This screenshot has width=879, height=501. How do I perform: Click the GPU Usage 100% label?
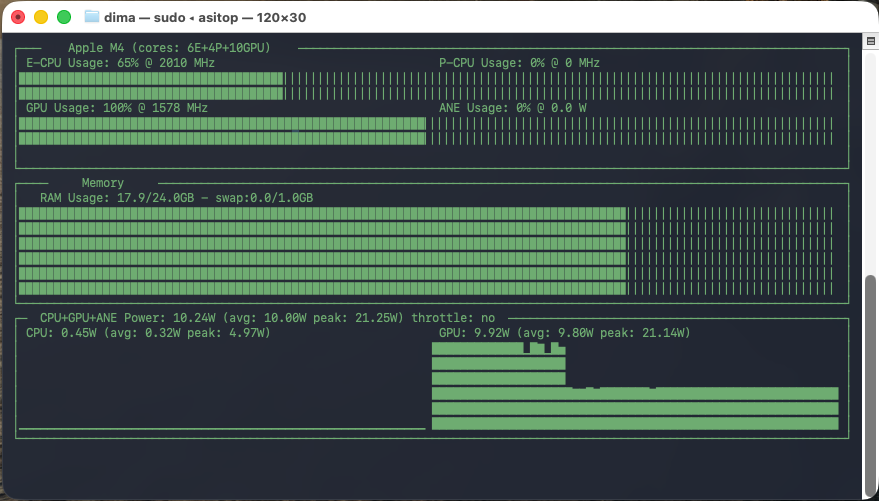[x=117, y=108]
